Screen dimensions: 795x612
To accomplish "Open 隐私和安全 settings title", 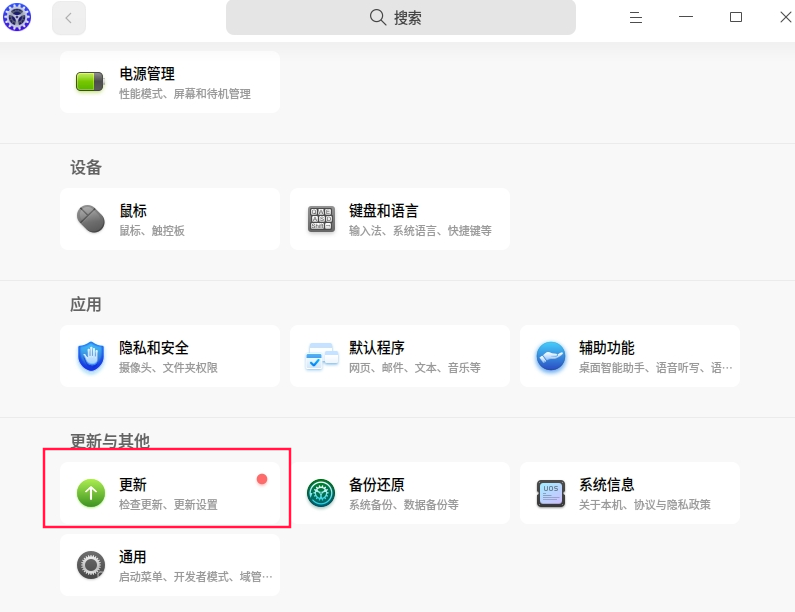I will click(x=154, y=348).
